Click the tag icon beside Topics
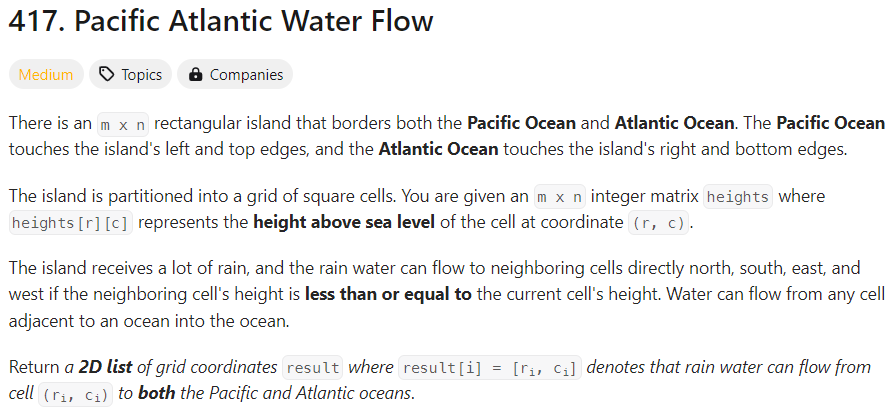The height and width of the screenshot is (413, 896). tap(106, 74)
